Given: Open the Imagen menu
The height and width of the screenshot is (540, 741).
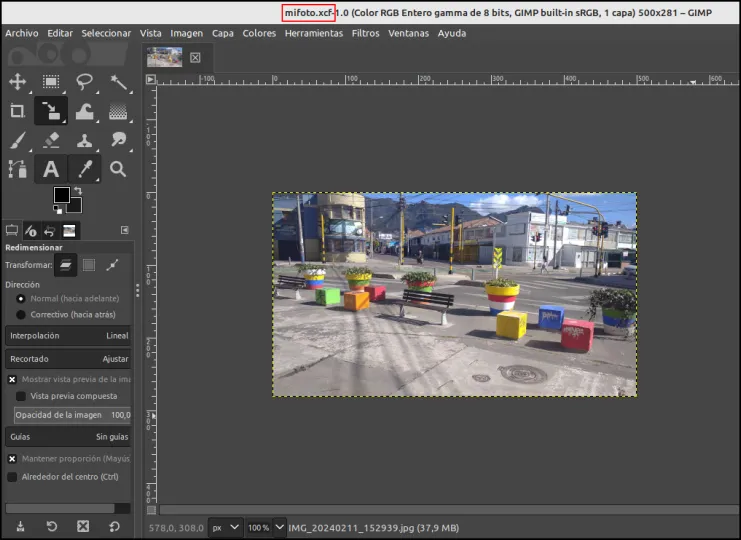Looking at the screenshot, I should point(187,34).
